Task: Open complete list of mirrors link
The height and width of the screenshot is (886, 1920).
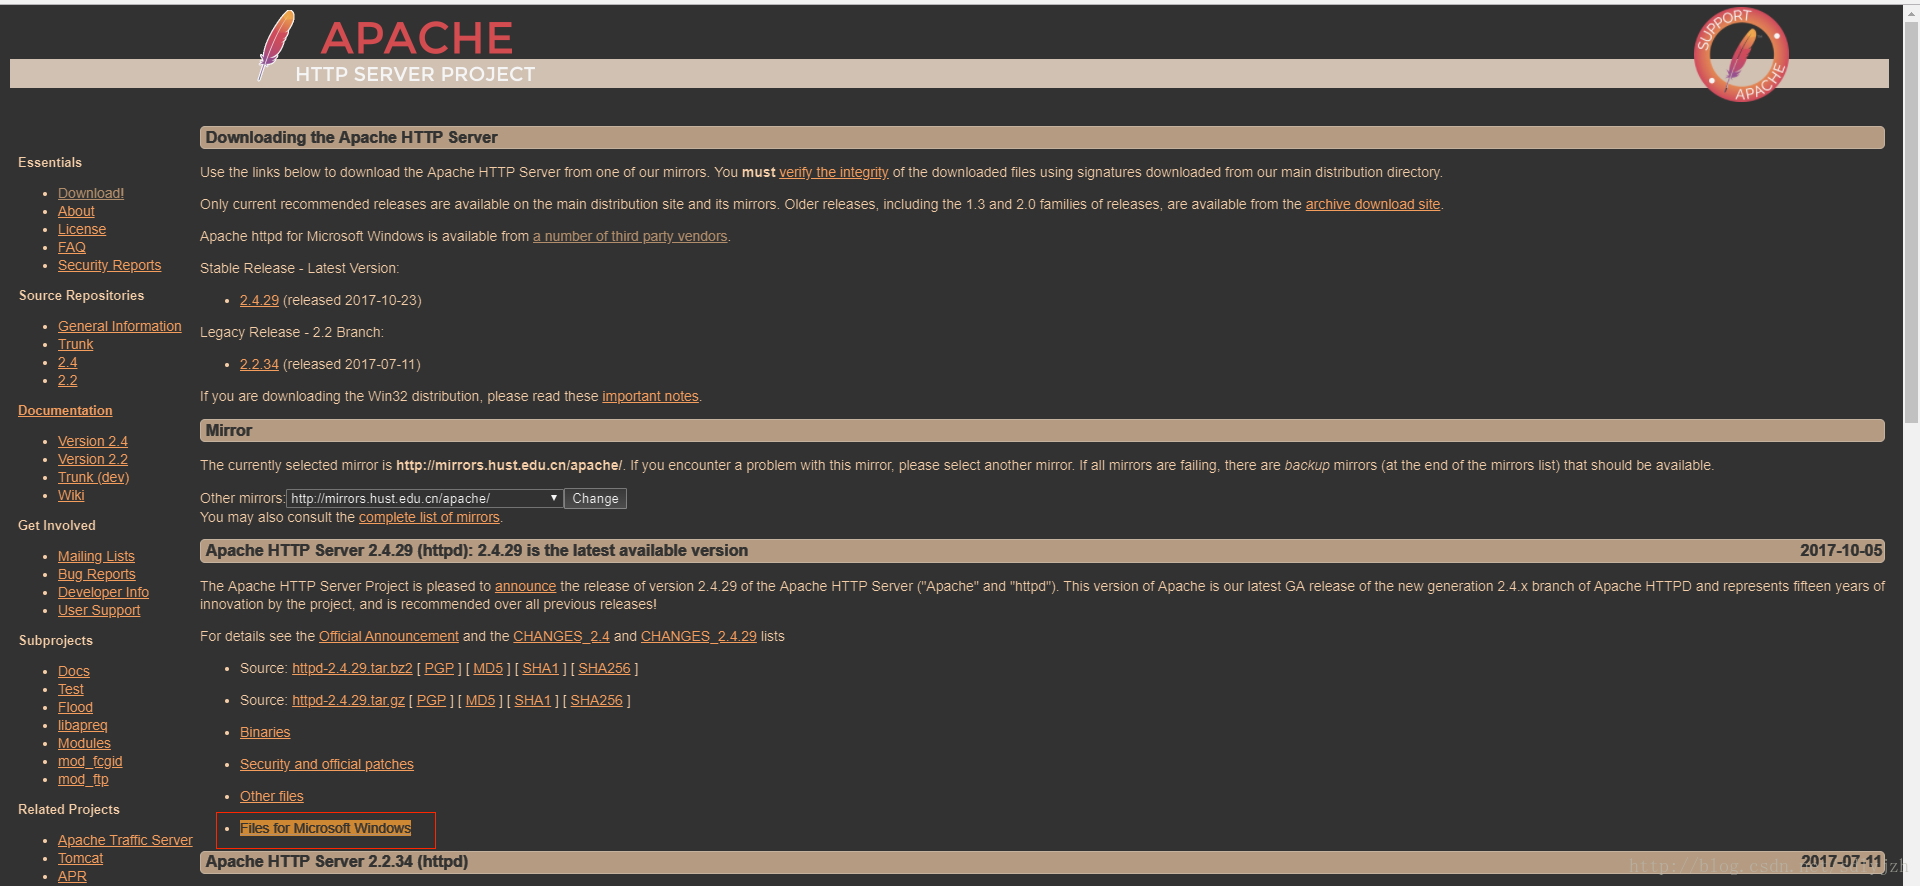Action: [429, 517]
